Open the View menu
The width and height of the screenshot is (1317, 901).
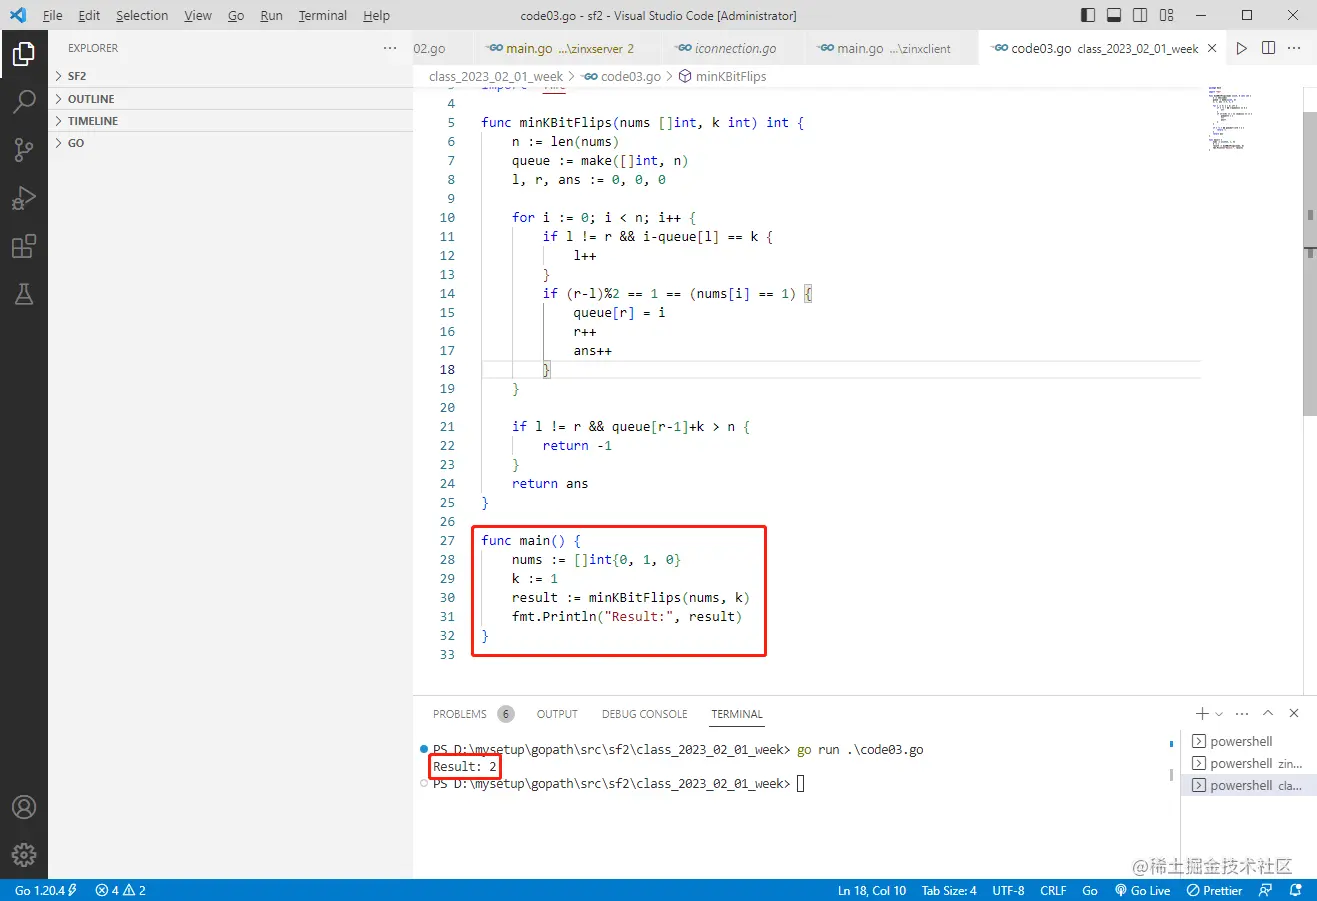pyautogui.click(x=198, y=15)
